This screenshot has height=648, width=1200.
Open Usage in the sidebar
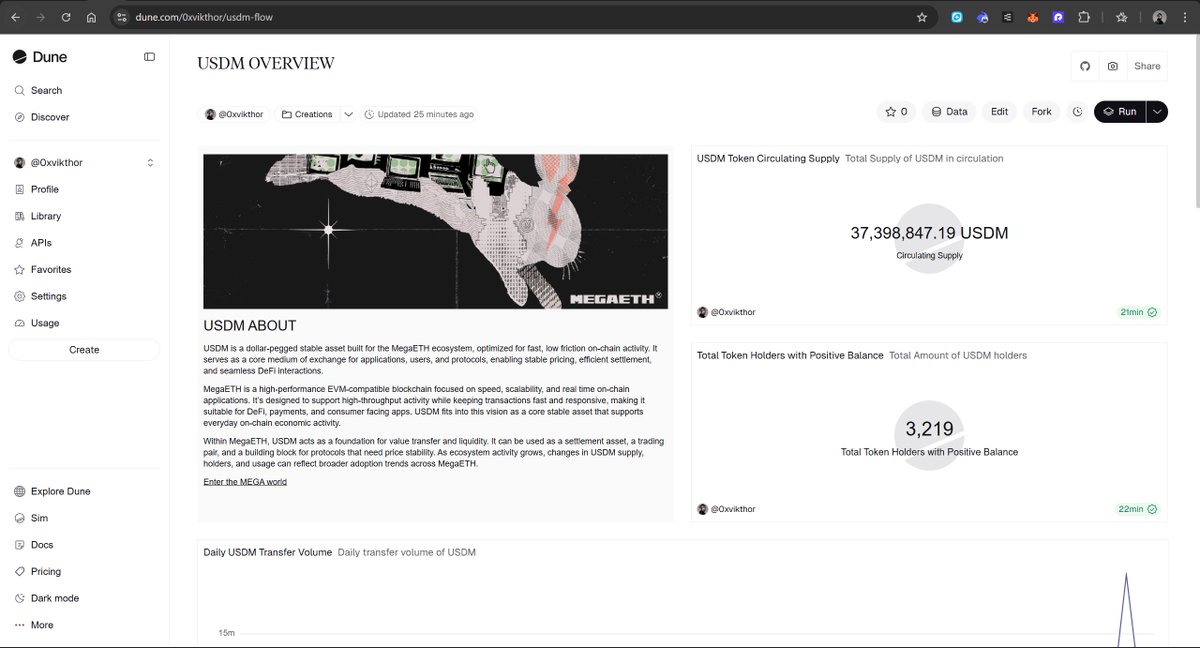pos(84,323)
